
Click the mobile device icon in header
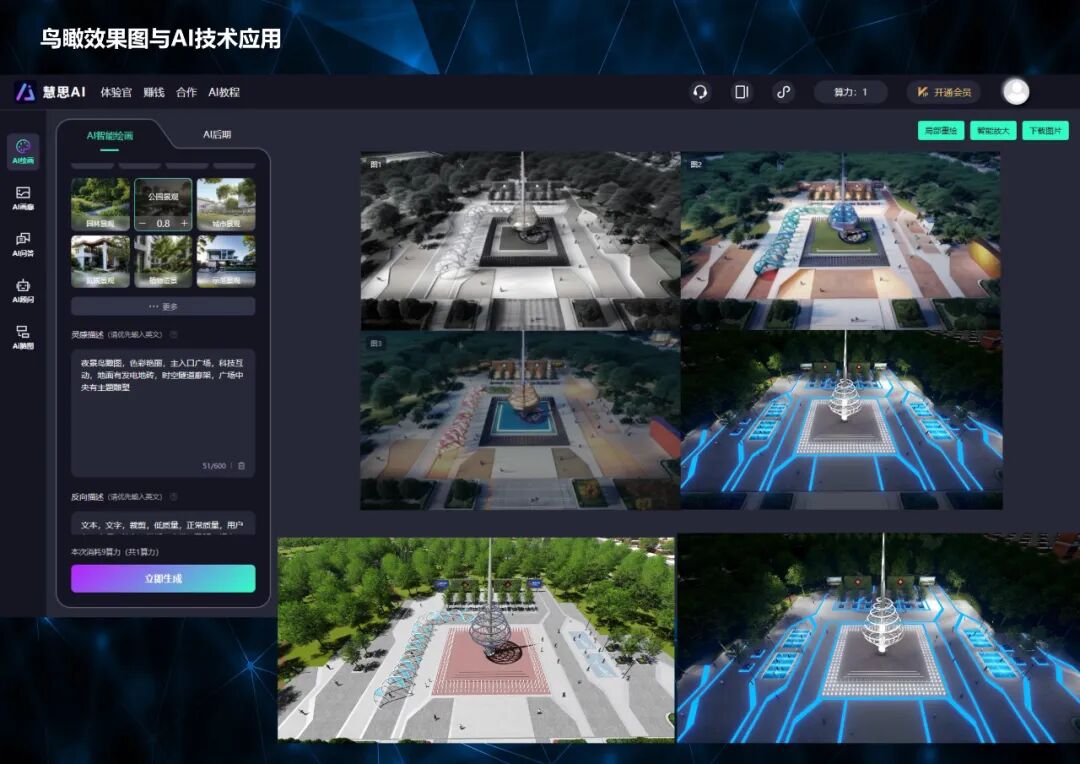click(741, 92)
